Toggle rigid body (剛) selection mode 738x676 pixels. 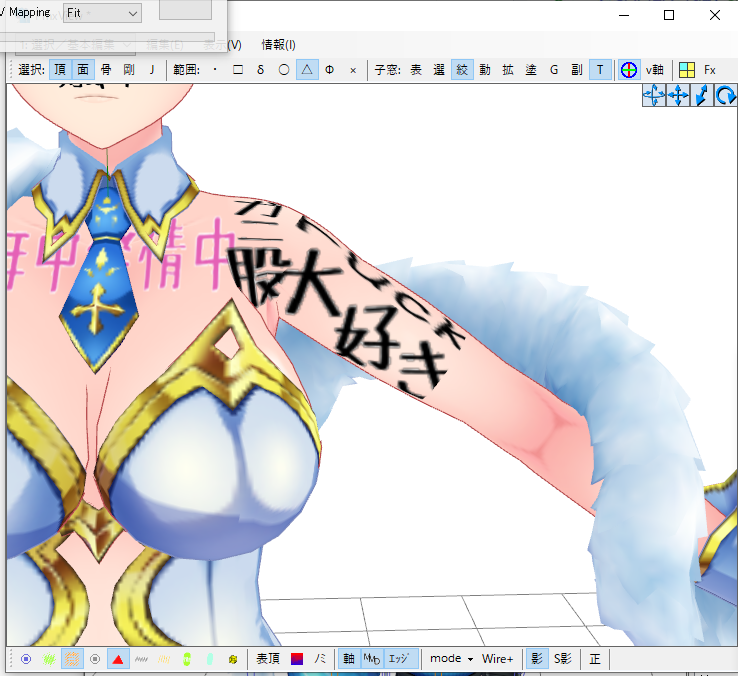click(x=129, y=70)
